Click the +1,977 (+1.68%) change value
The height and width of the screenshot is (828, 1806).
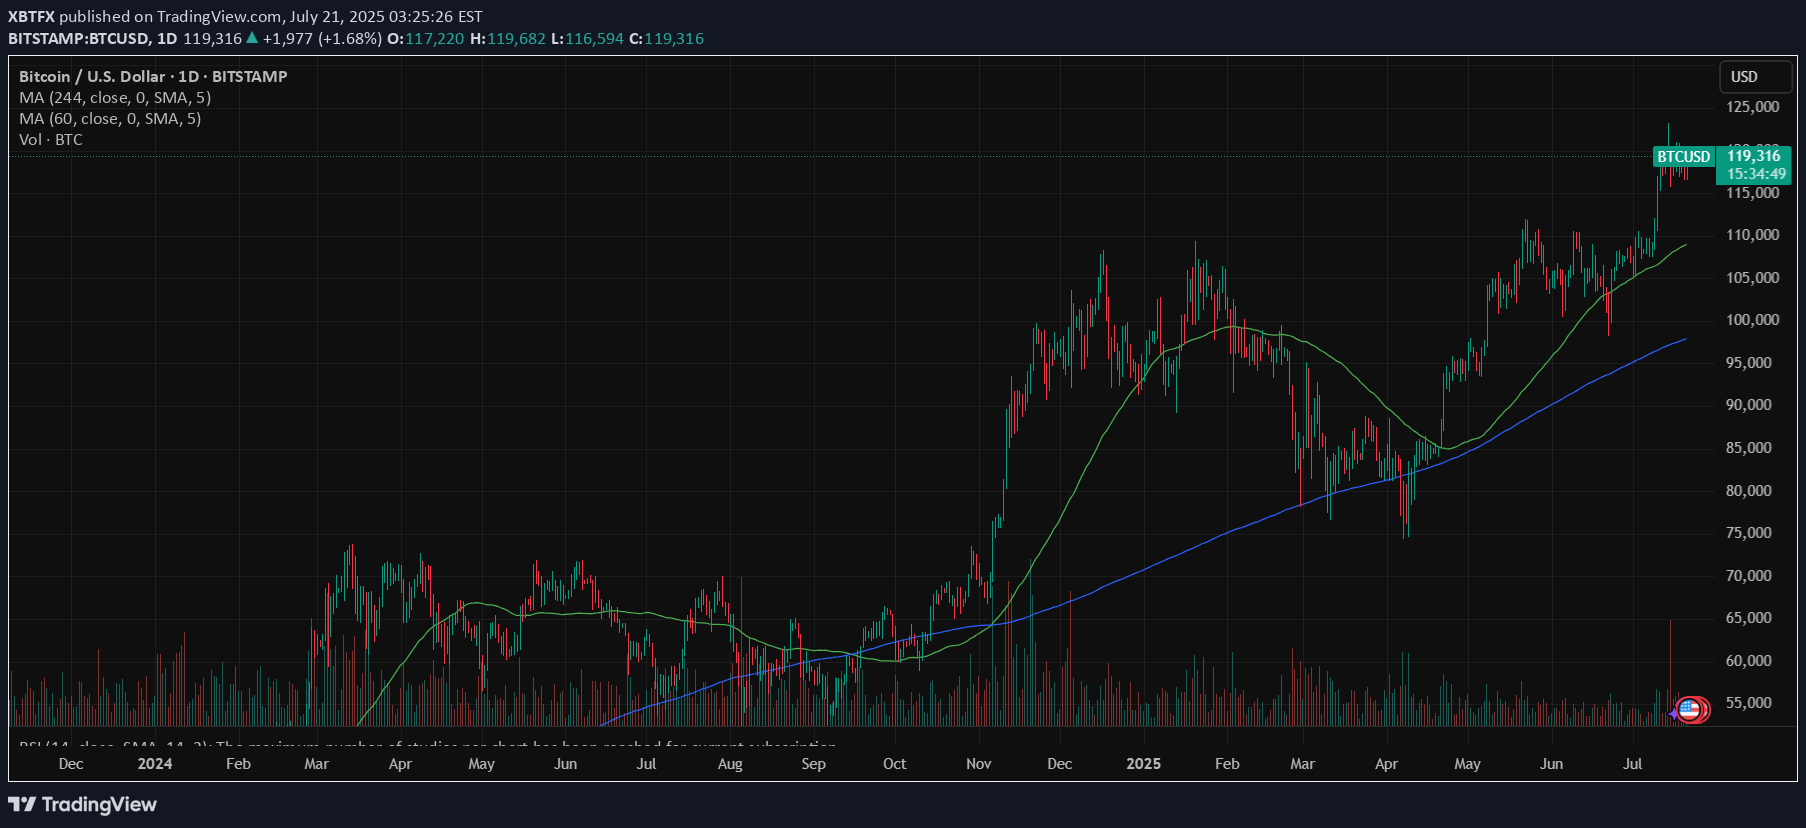[322, 39]
